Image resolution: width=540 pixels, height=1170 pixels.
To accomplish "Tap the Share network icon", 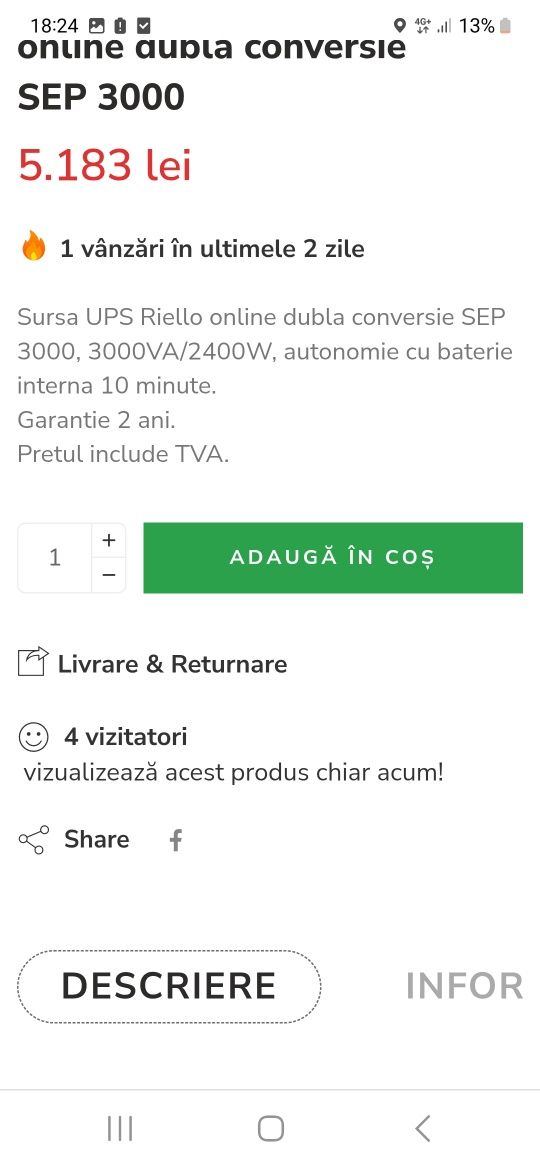I will pyautogui.click(x=34, y=839).
